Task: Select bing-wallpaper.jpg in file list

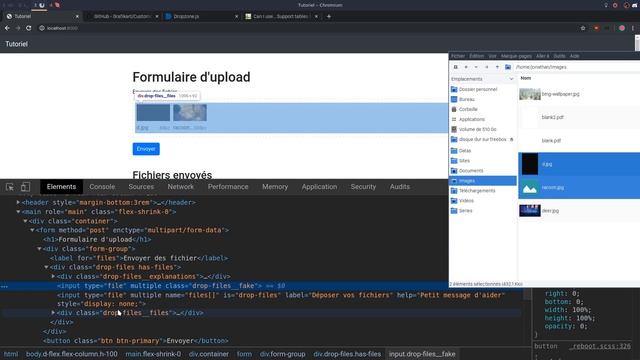Action: coord(579,94)
